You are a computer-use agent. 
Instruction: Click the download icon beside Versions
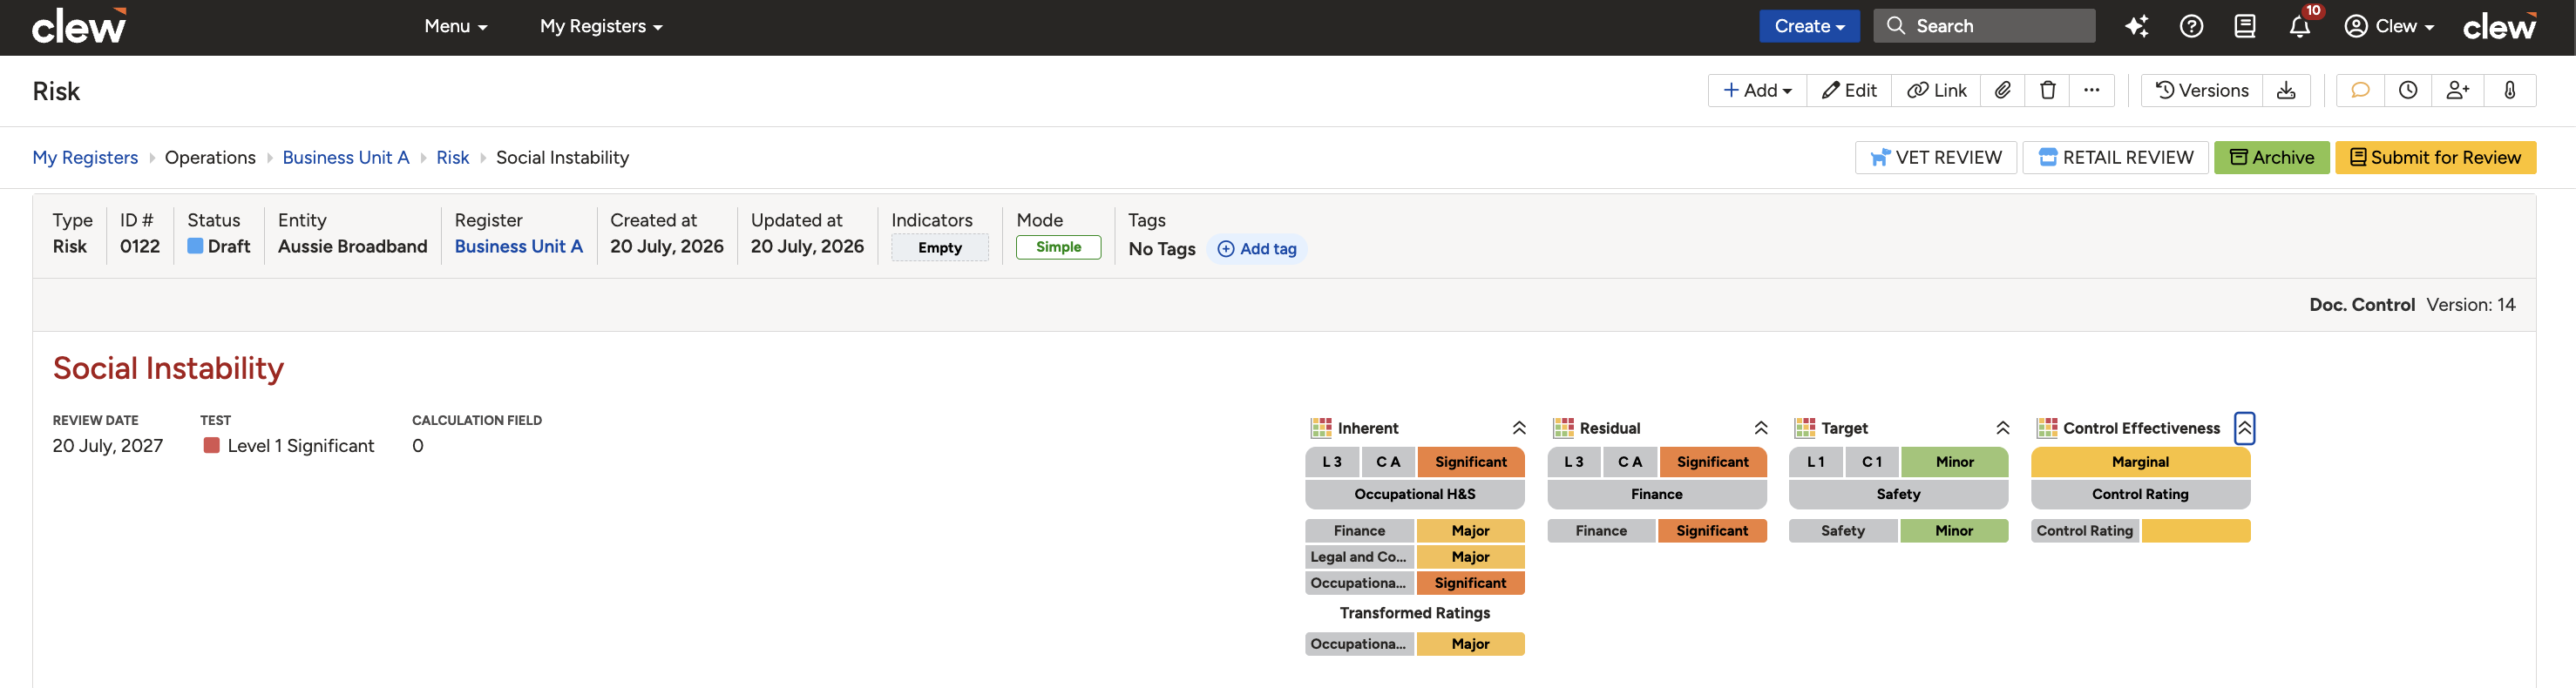click(x=2286, y=90)
